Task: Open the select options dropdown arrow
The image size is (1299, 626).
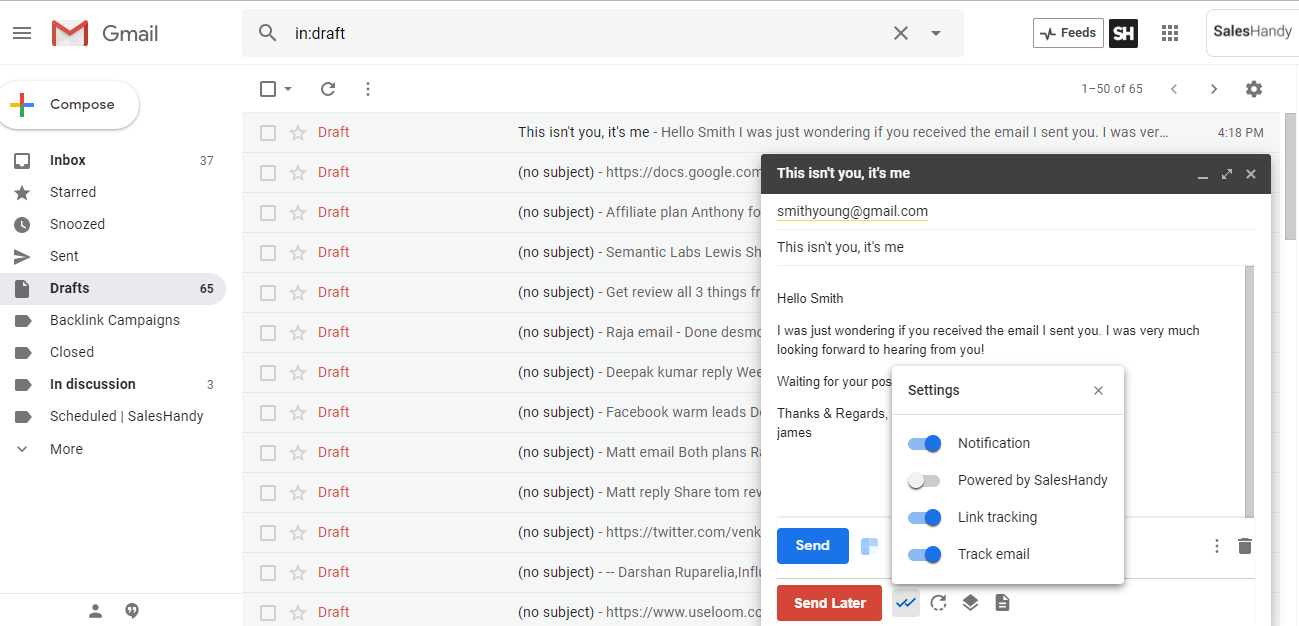Action: click(x=288, y=89)
